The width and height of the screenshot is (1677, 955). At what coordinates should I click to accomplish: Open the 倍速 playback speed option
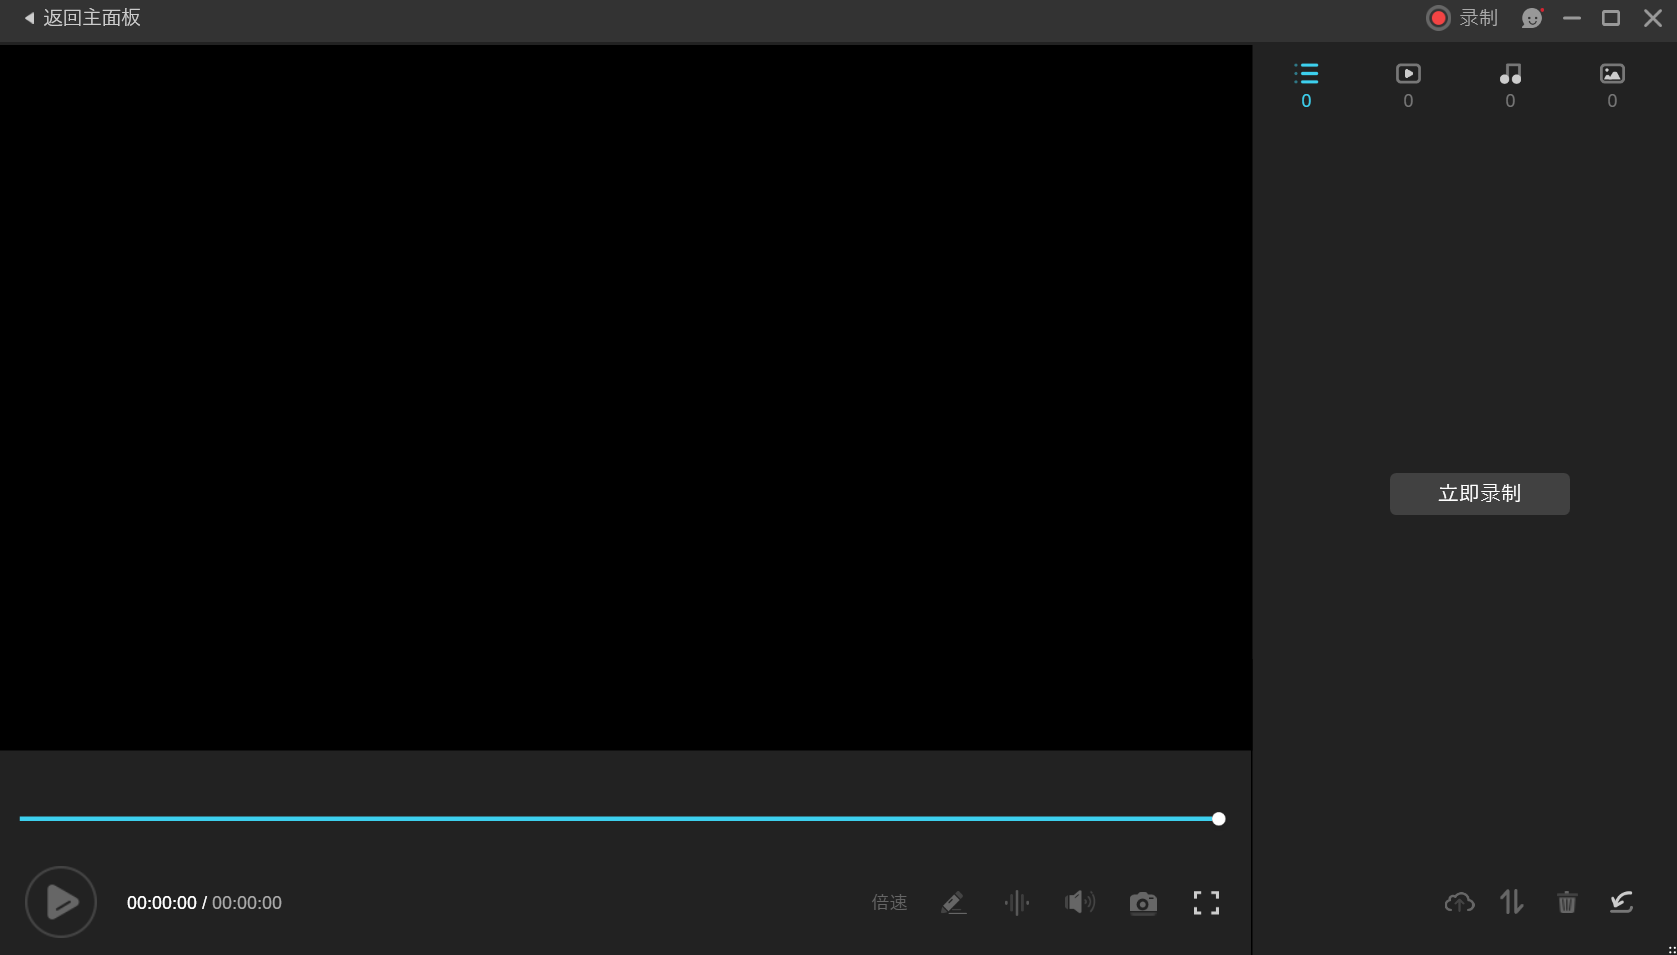click(889, 903)
